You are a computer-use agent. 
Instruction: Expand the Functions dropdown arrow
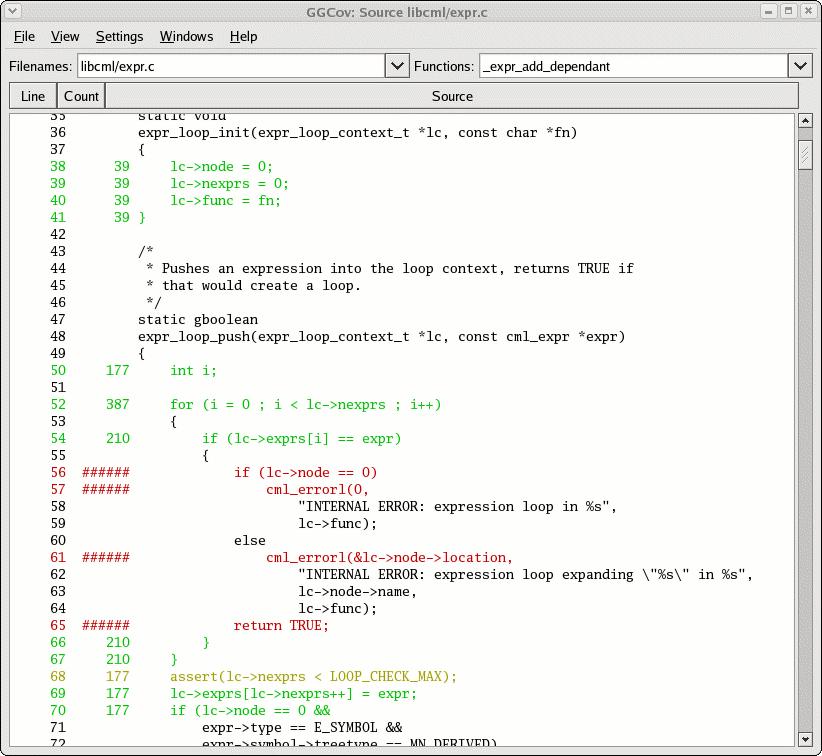pyautogui.click(x=800, y=66)
